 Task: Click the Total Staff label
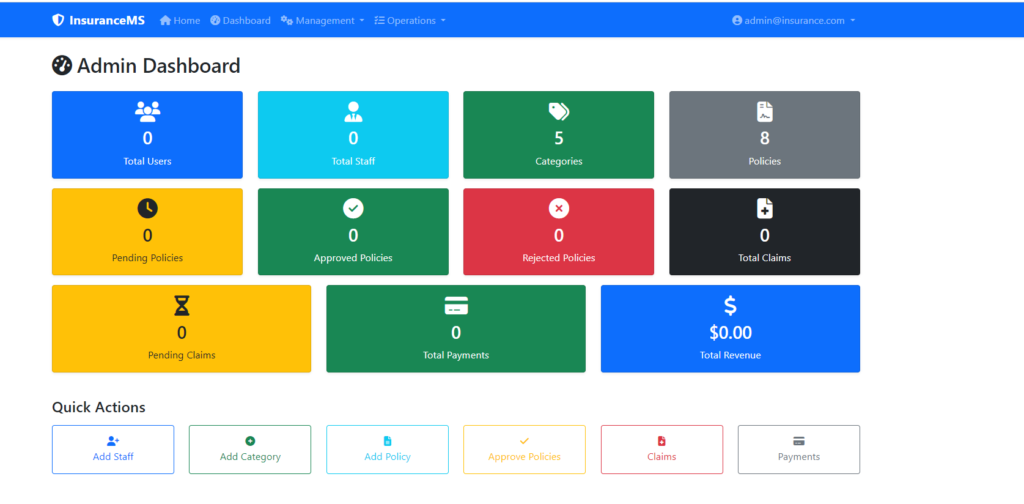click(x=353, y=161)
